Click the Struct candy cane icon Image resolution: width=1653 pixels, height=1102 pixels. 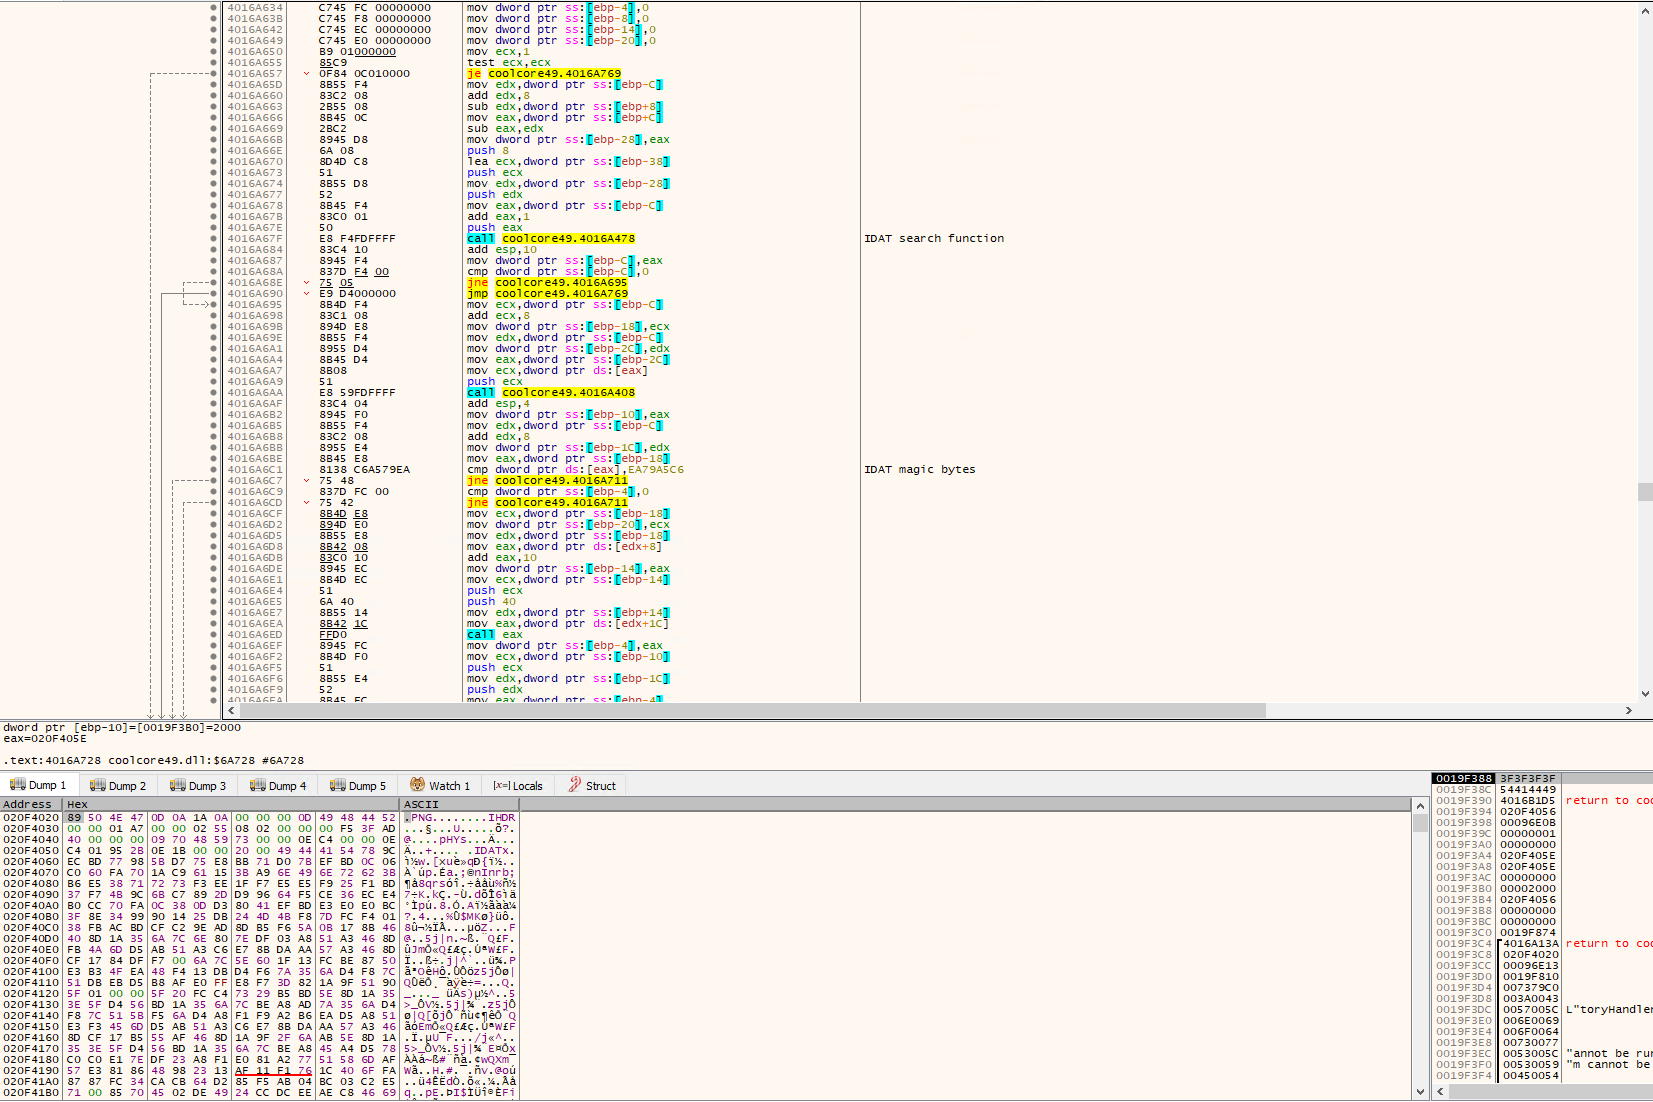pyautogui.click(x=575, y=785)
